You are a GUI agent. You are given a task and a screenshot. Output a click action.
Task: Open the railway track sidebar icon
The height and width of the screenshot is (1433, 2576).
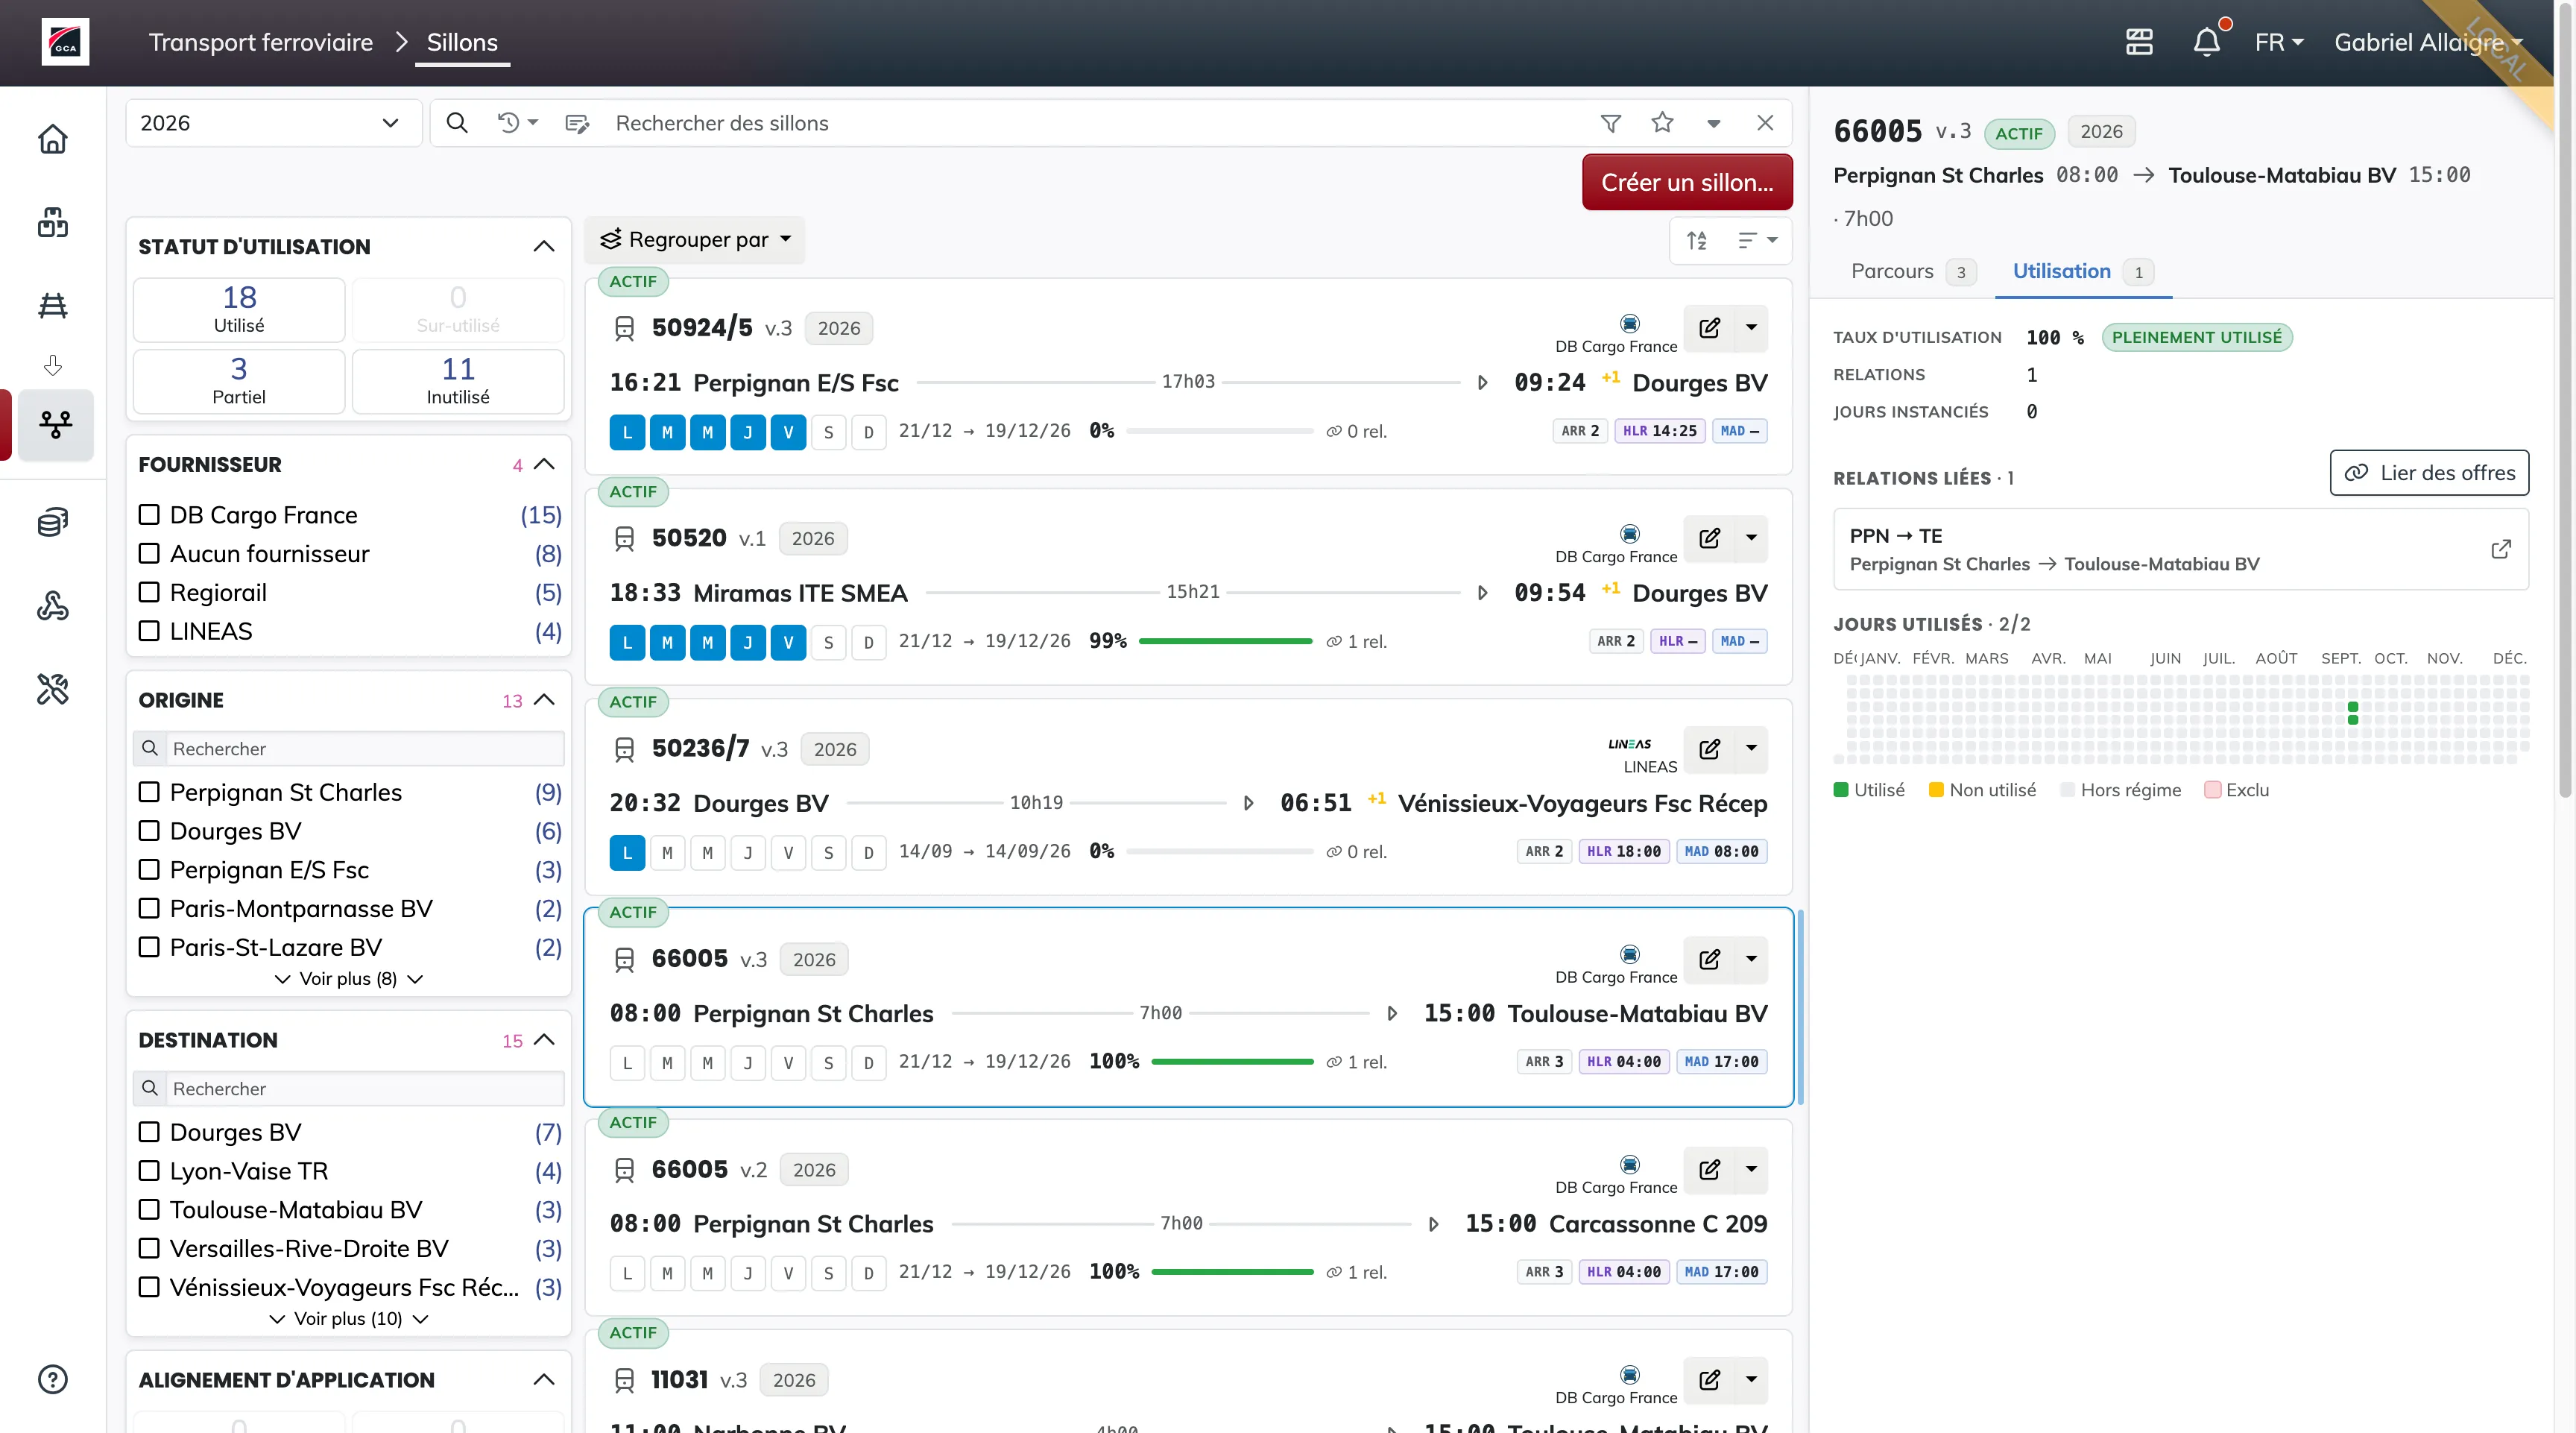click(53, 305)
